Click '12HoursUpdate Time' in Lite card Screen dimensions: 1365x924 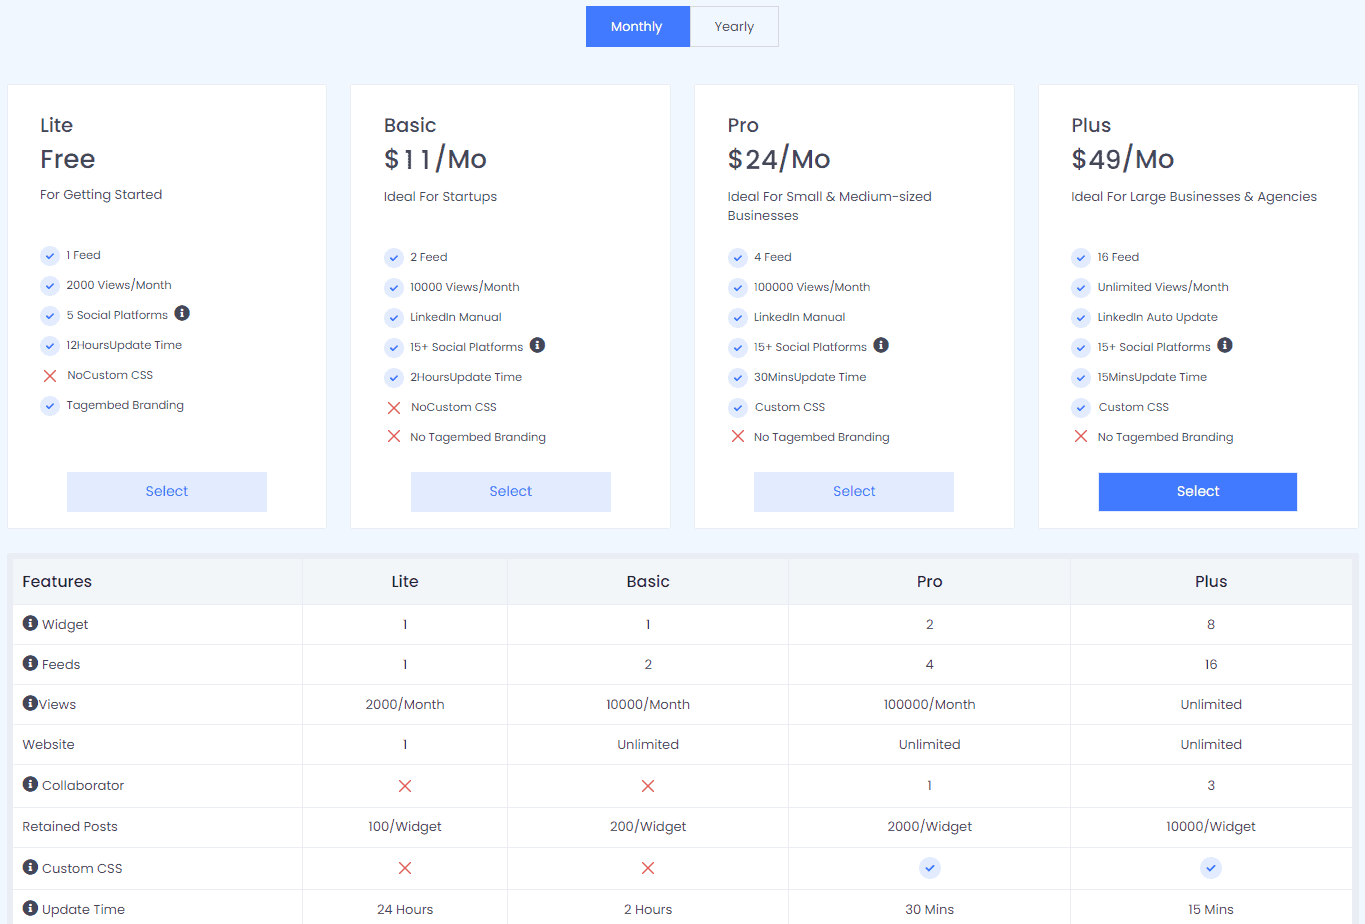pos(124,345)
